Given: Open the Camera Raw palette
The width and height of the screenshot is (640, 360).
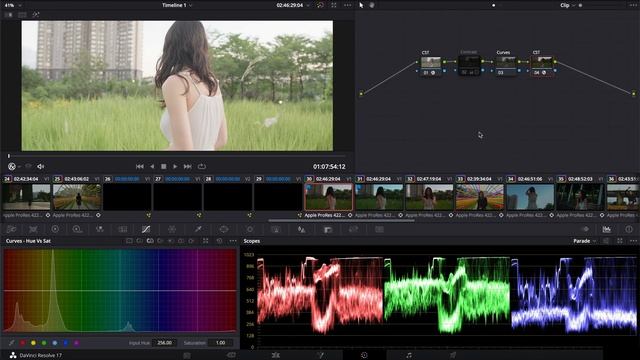Looking at the screenshot, I should 11,229.
